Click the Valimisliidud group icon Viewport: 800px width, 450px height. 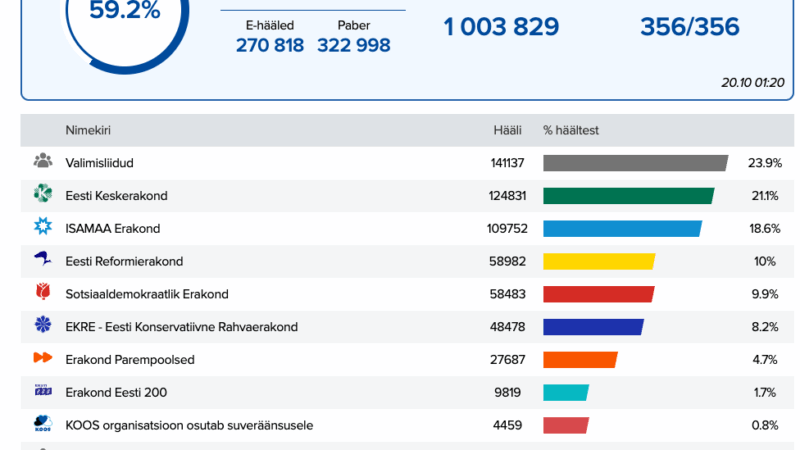(x=43, y=161)
